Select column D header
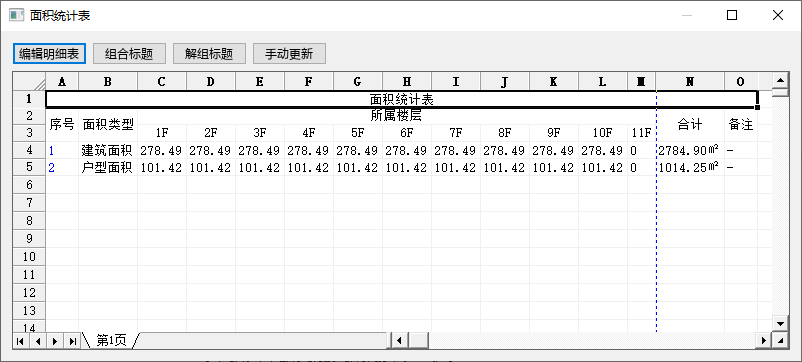 211,81
